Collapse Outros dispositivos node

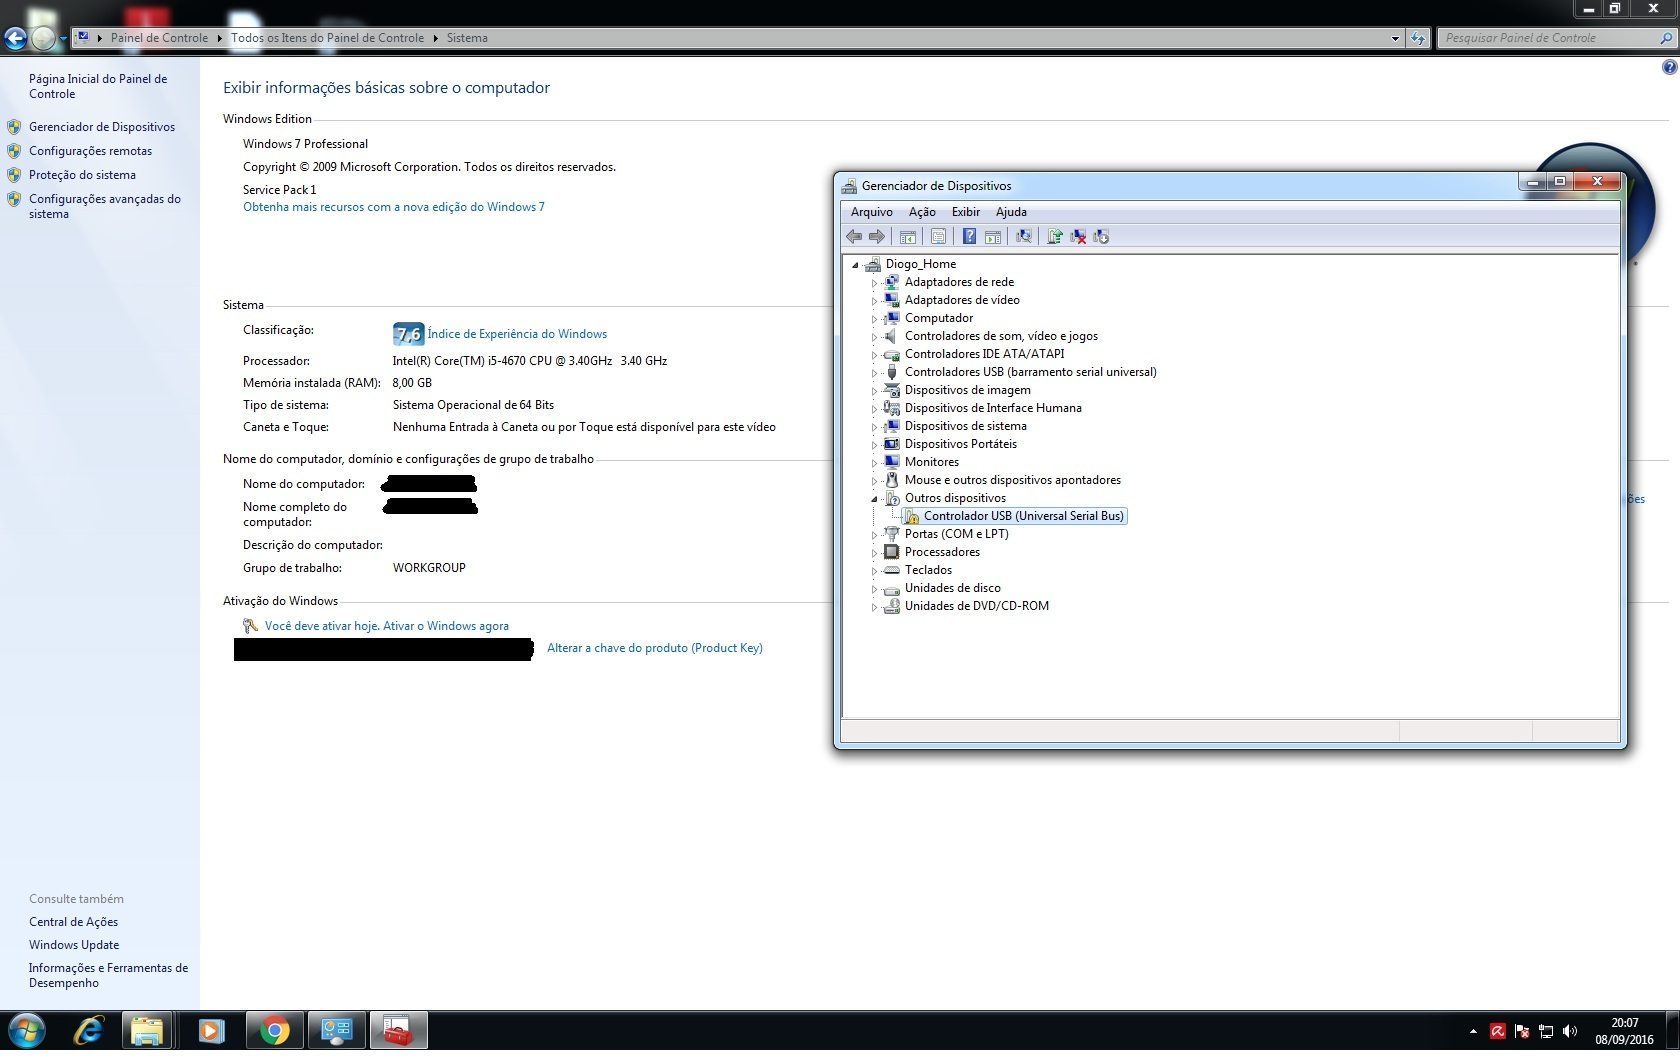click(x=874, y=499)
